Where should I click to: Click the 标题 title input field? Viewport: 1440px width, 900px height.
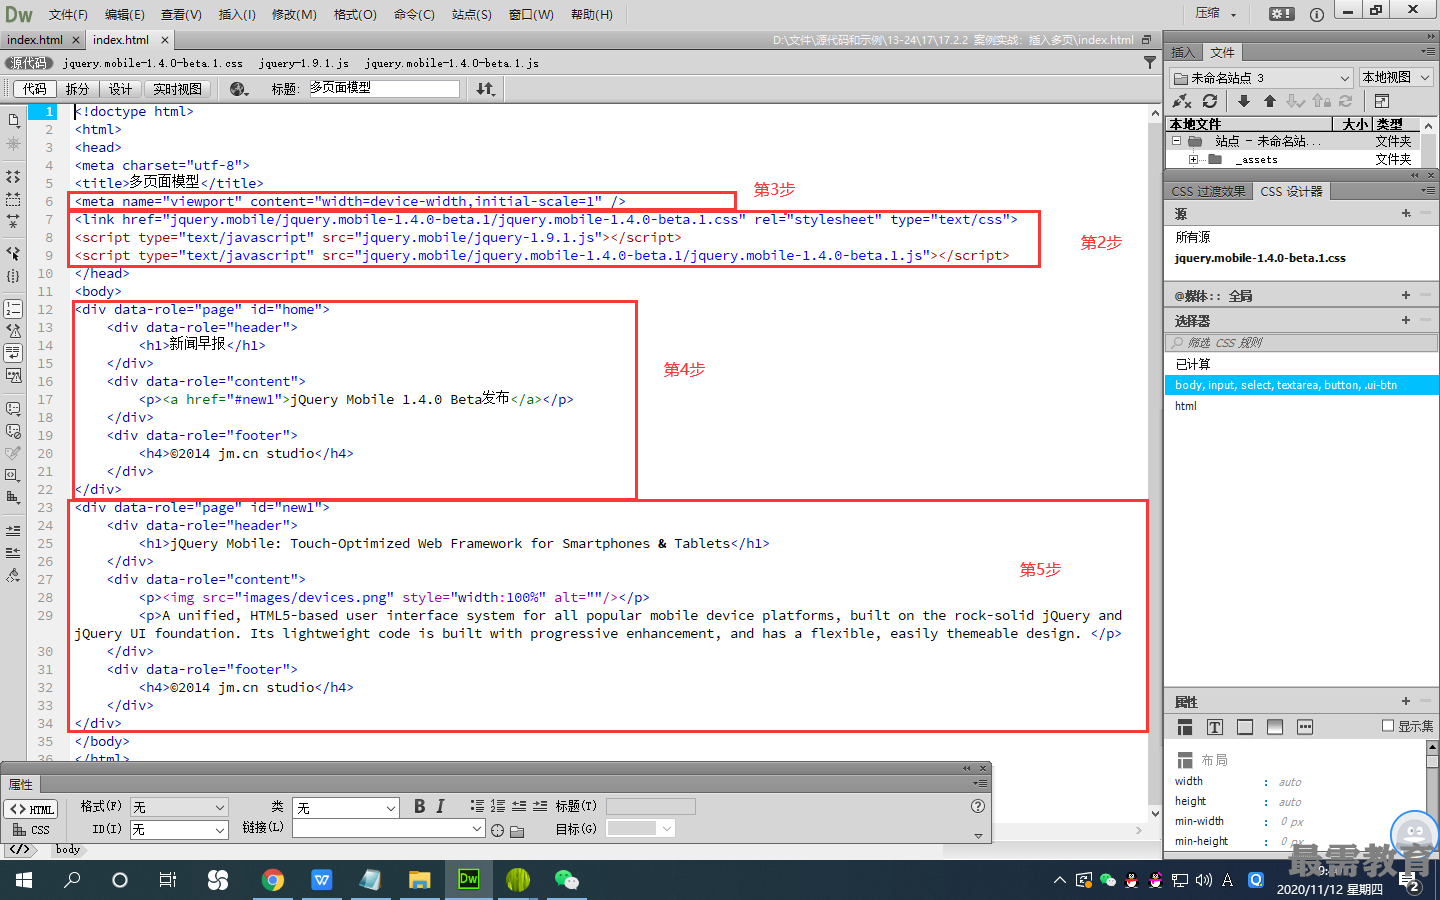[383, 88]
